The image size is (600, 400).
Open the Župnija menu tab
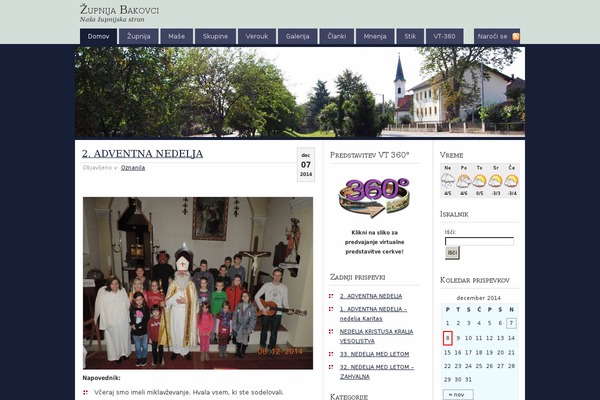click(139, 36)
